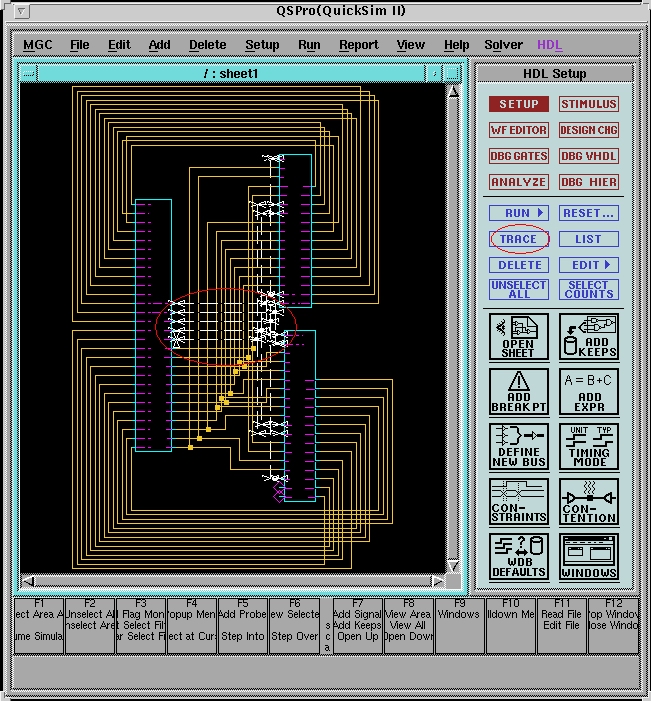Open the Add Expr tool
The image size is (651, 701).
point(589,391)
